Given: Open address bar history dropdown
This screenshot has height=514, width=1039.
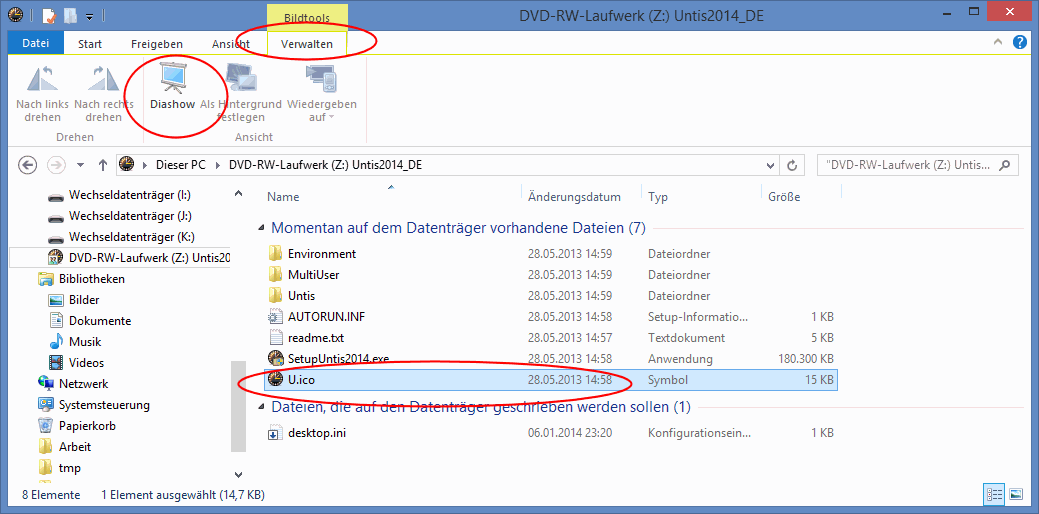Looking at the screenshot, I should pyautogui.click(x=769, y=165).
